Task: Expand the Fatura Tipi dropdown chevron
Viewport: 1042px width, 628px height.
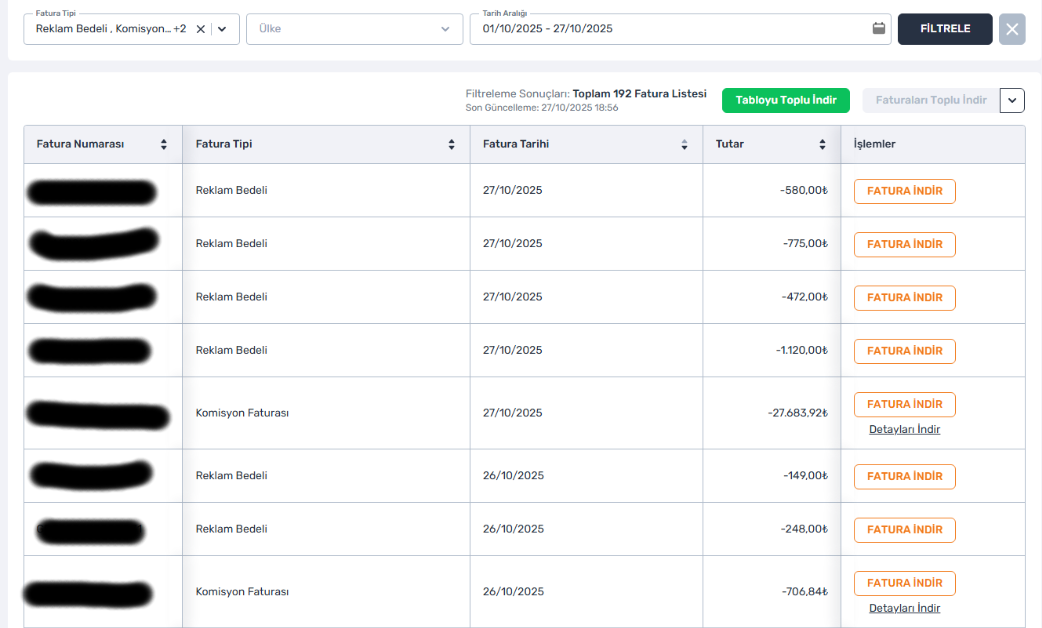Action: [222, 29]
